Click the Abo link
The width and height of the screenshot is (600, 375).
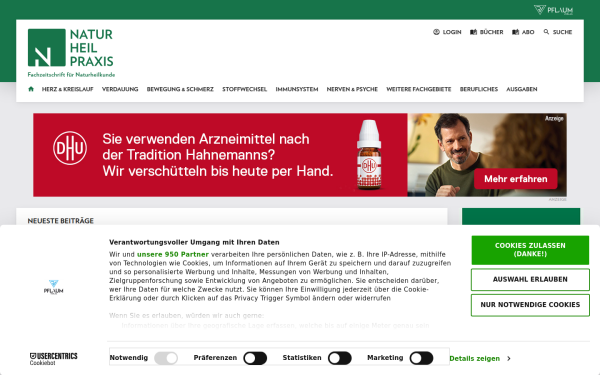[x=528, y=32]
